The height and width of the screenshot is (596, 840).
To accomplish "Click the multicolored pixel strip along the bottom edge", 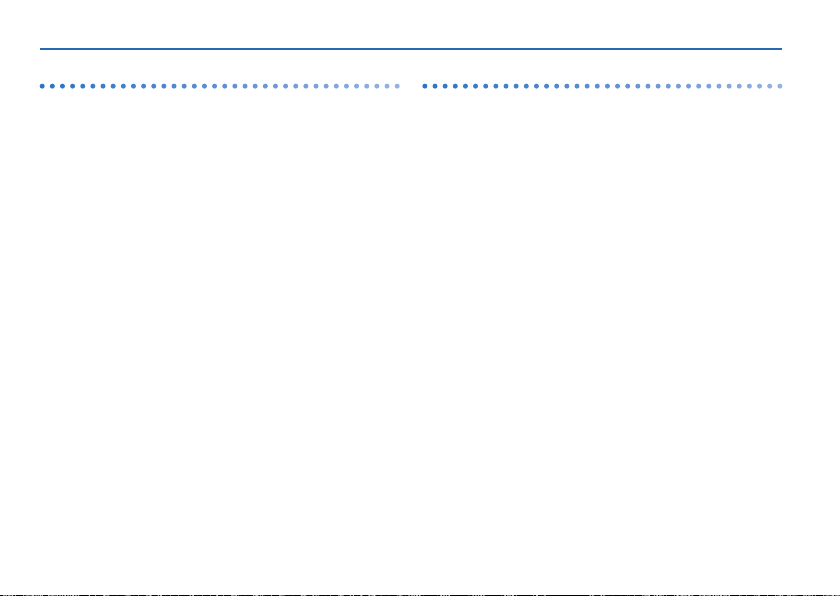I will pyautogui.click(x=420, y=594).
